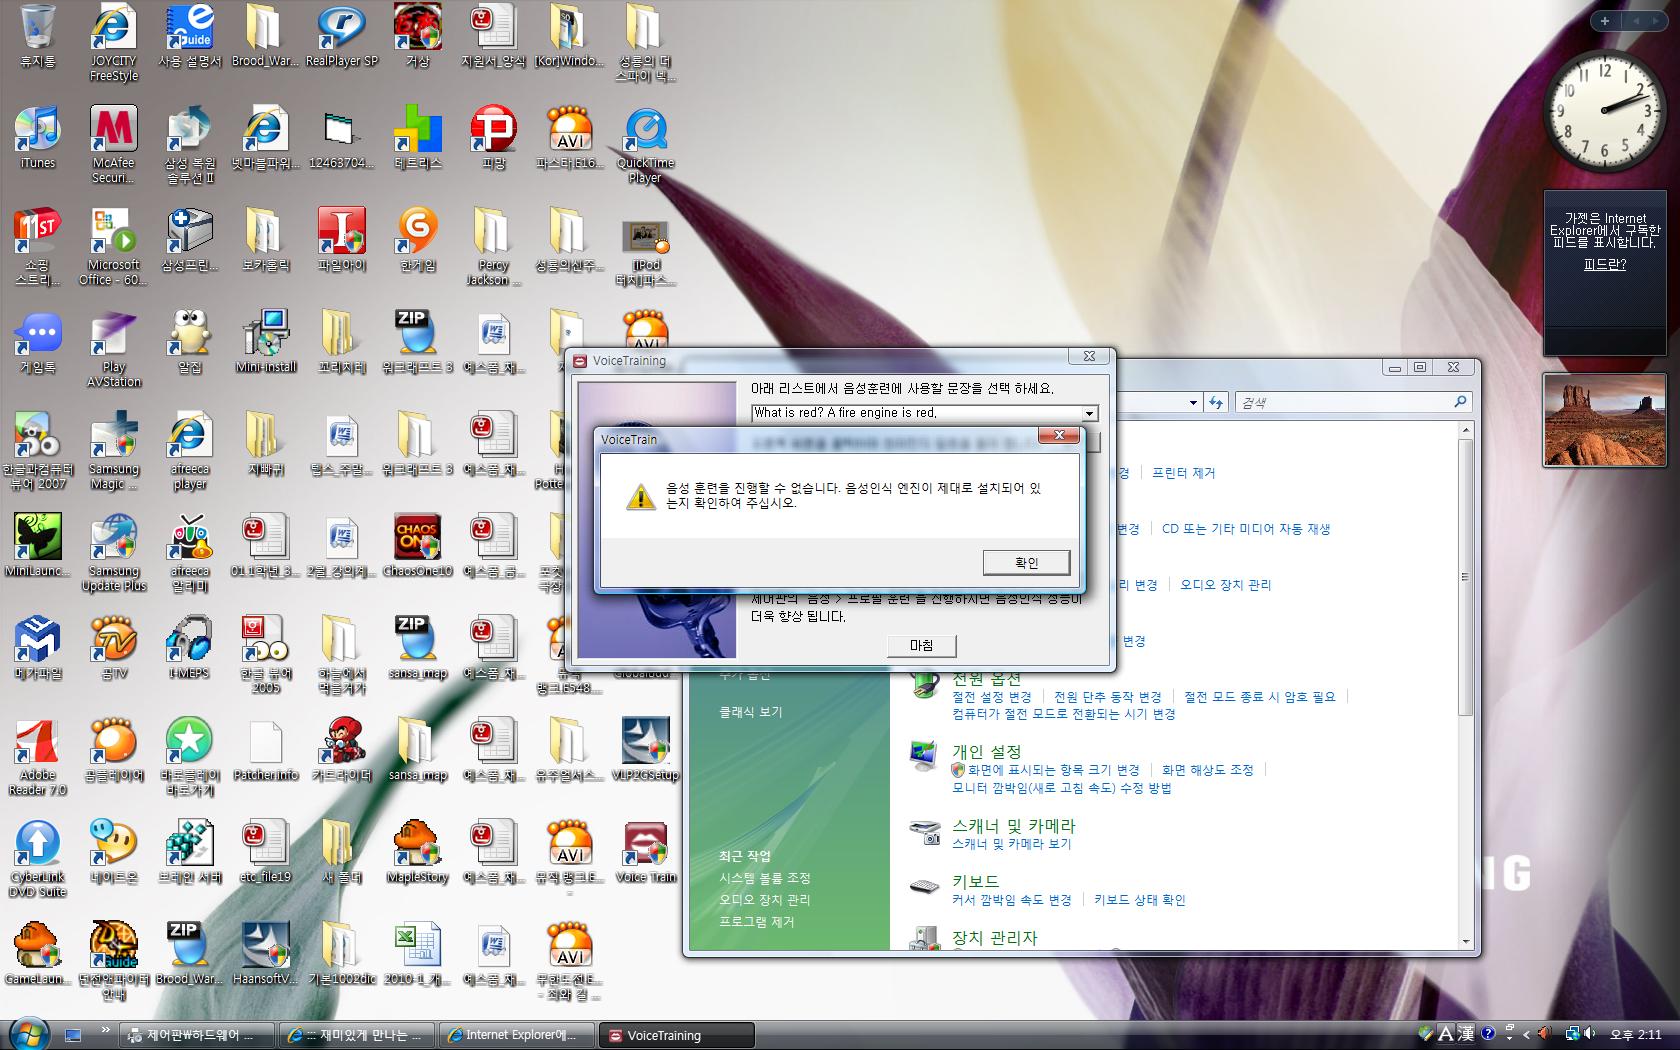Click 프로그램 제거 in recent tasks

coord(756,922)
